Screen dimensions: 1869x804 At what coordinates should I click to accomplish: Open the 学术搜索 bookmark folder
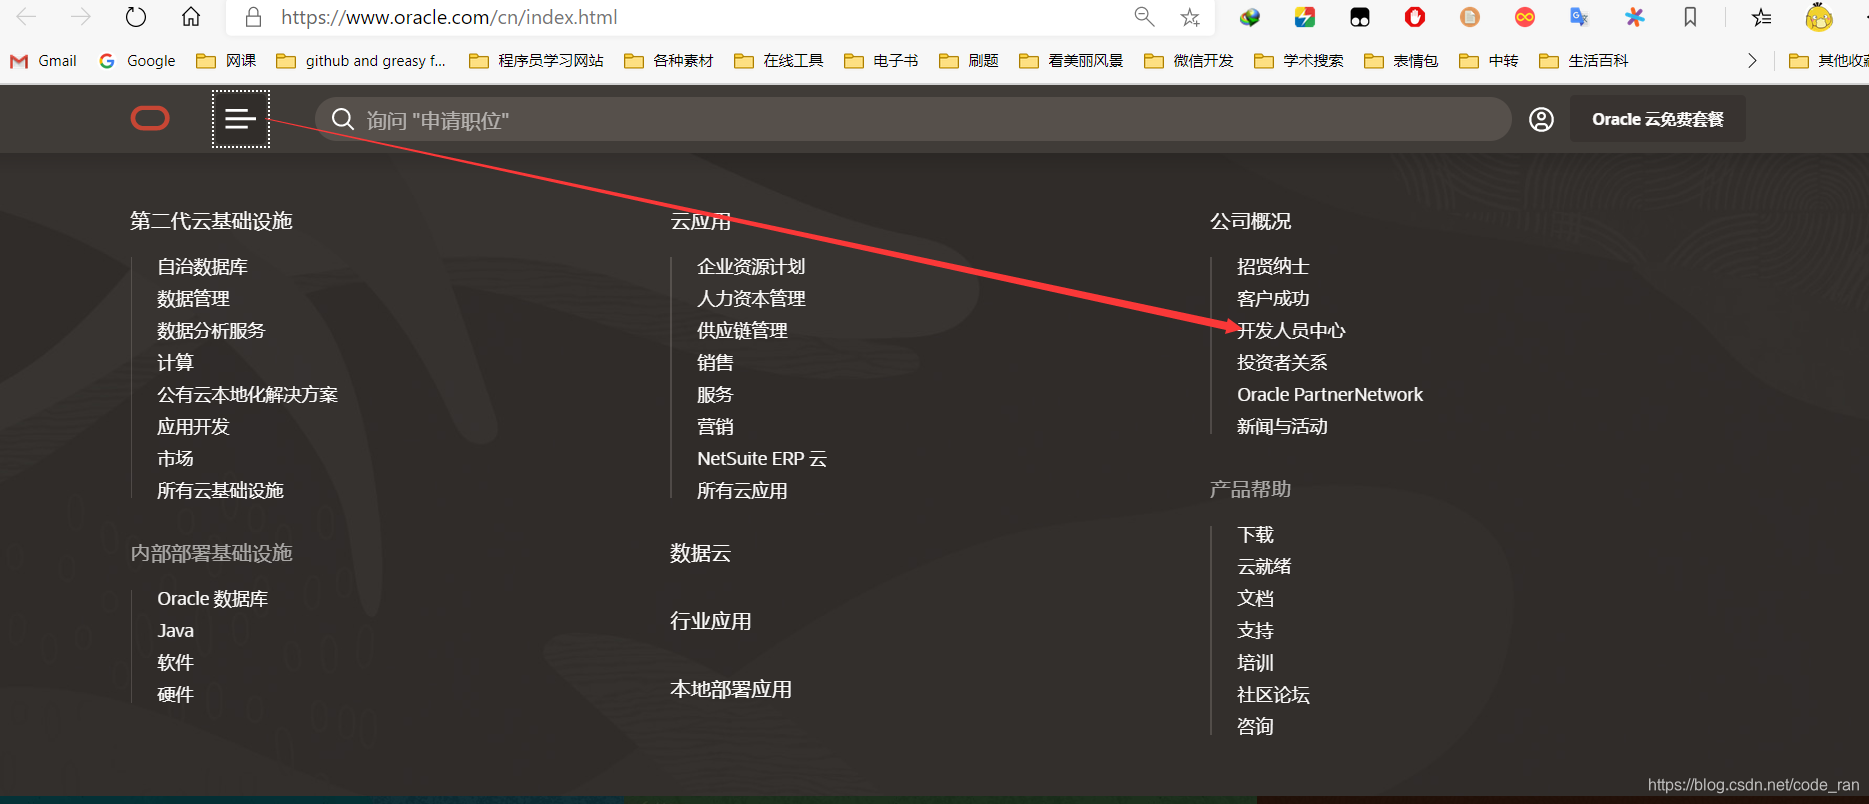pos(1299,61)
